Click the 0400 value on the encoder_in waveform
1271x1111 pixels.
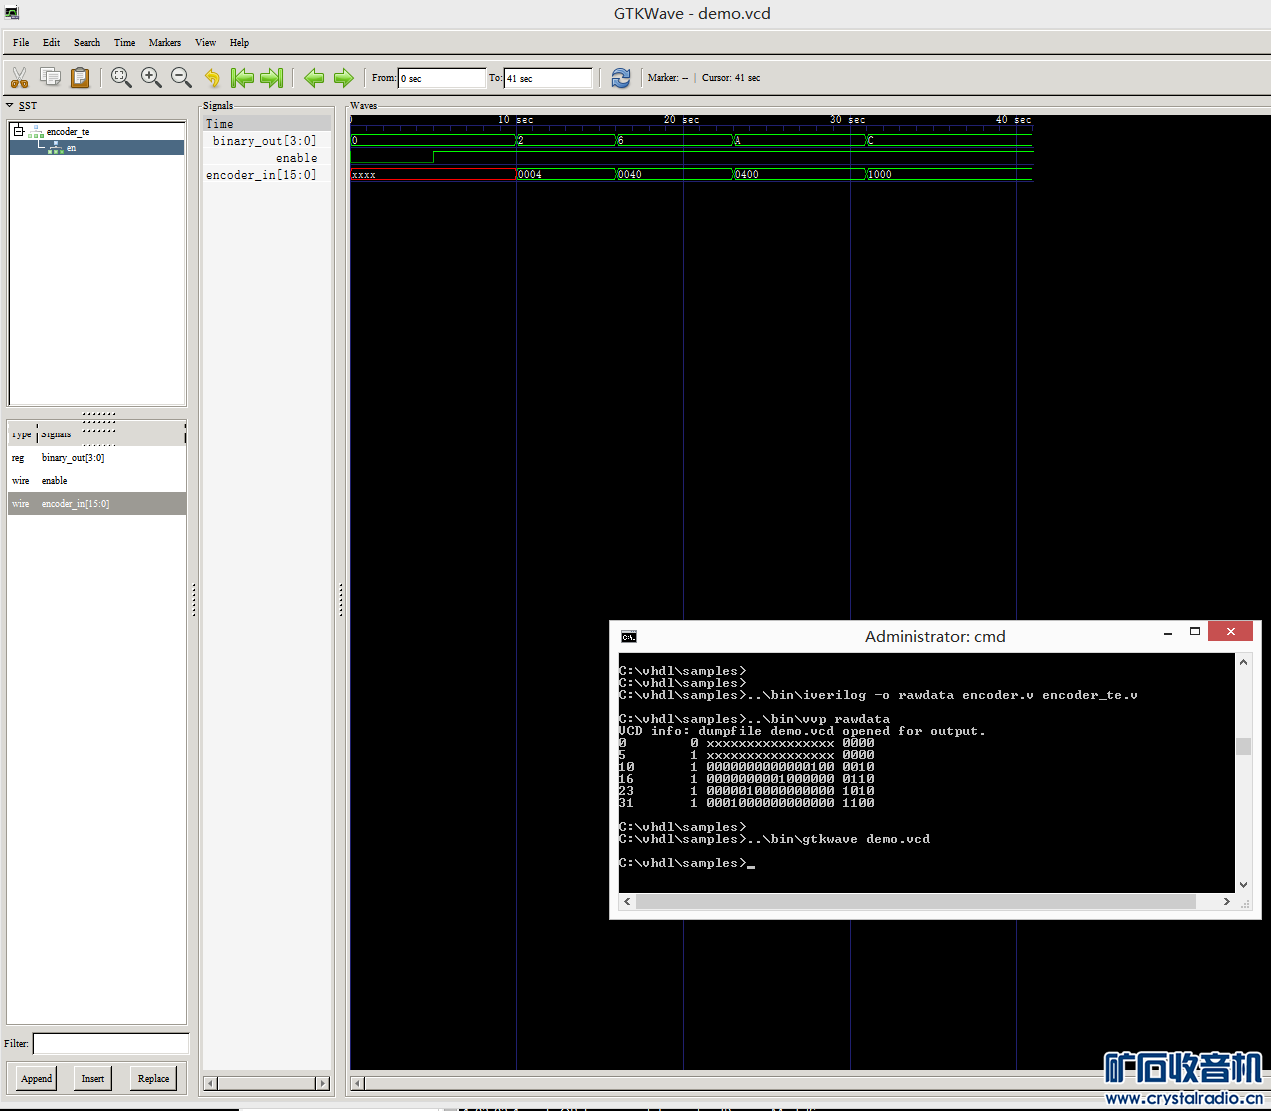747,175
